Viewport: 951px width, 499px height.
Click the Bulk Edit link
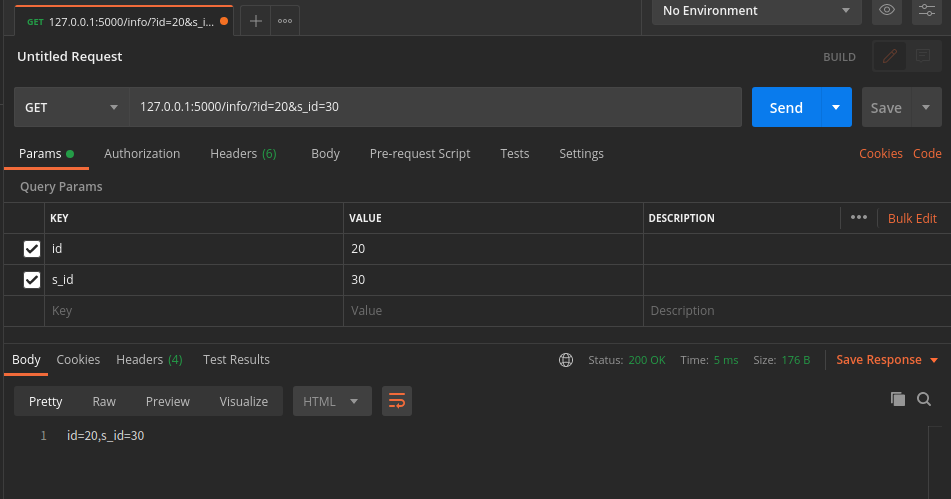[x=912, y=218]
